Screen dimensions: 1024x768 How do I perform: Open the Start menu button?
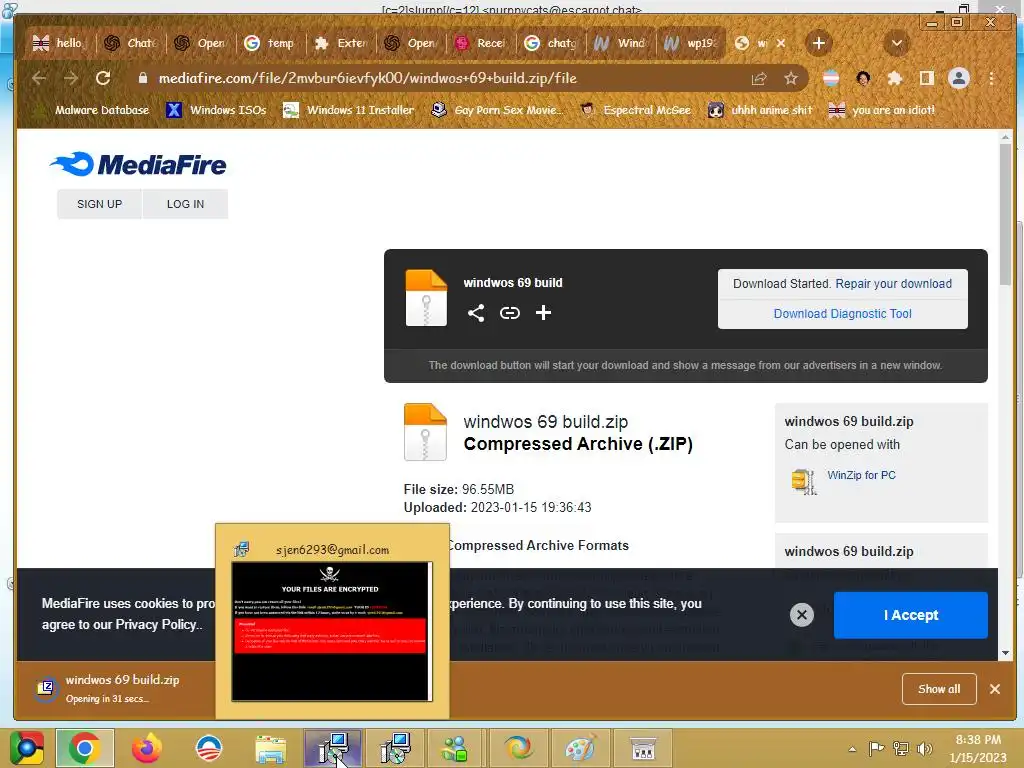(26, 748)
